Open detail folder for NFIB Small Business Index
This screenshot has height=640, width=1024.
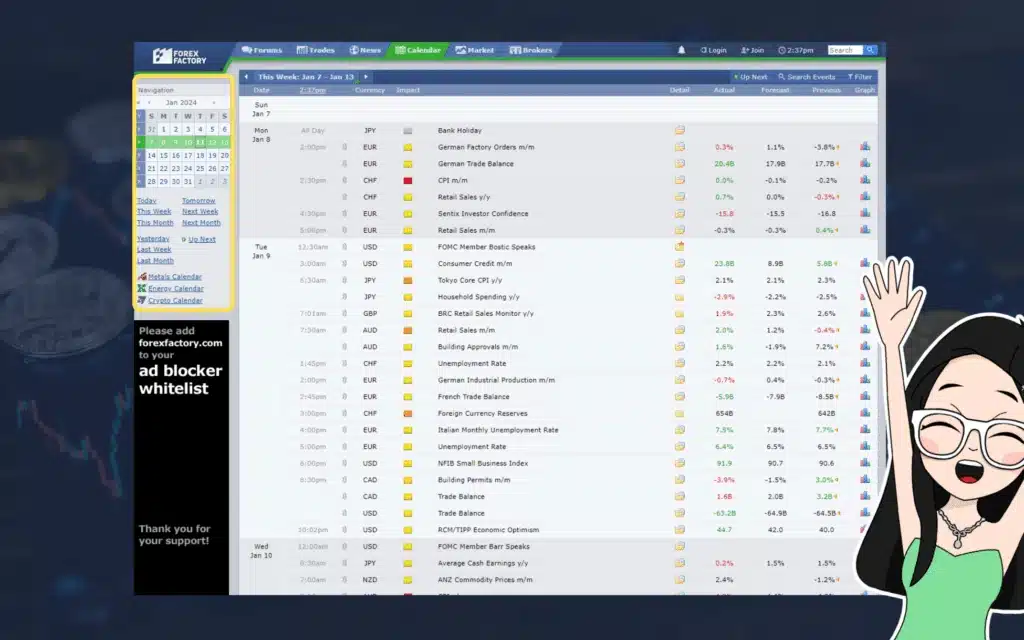(x=680, y=463)
